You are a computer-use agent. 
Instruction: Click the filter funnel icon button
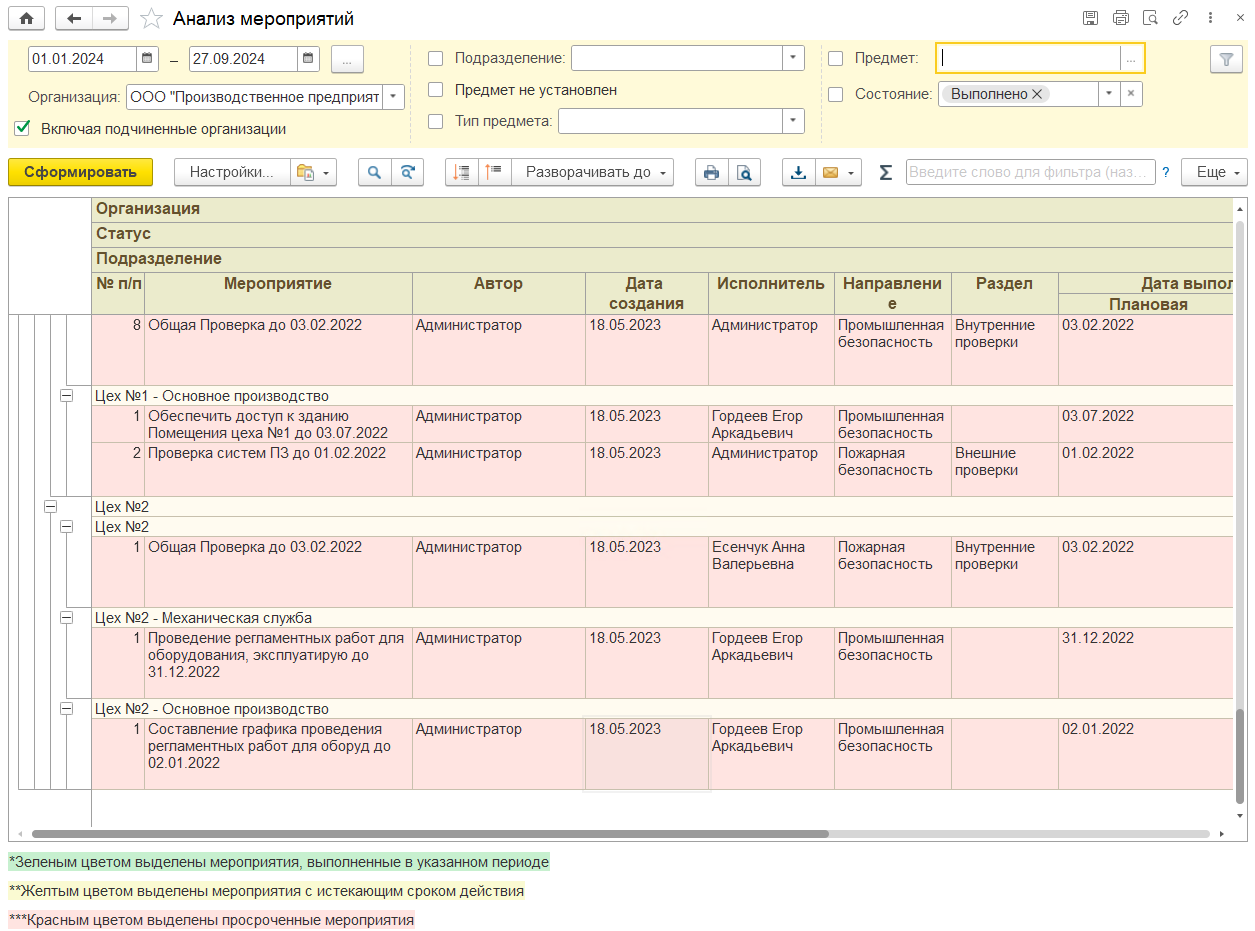pyautogui.click(x=1225, y=59)
